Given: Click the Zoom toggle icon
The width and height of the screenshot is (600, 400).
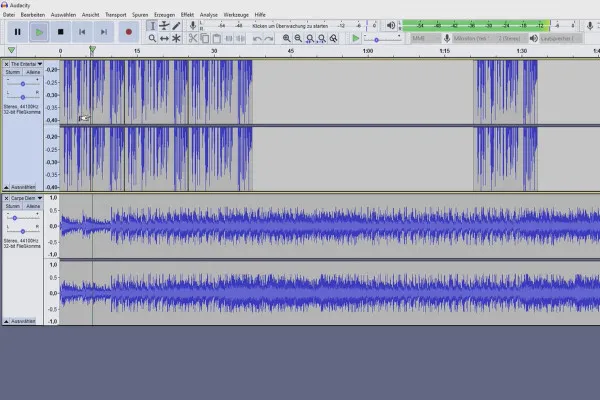Looking at the screenshot, I should [334, 38].
